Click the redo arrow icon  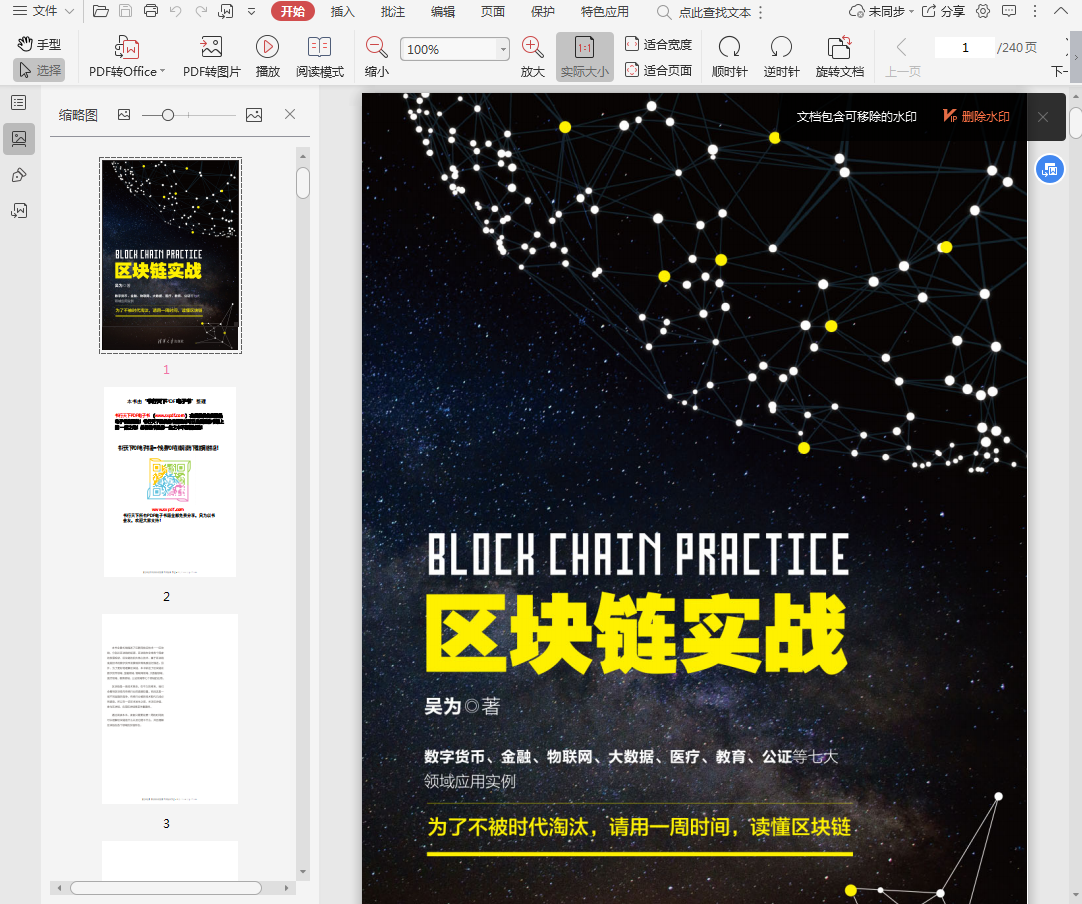tap(200, 11)
